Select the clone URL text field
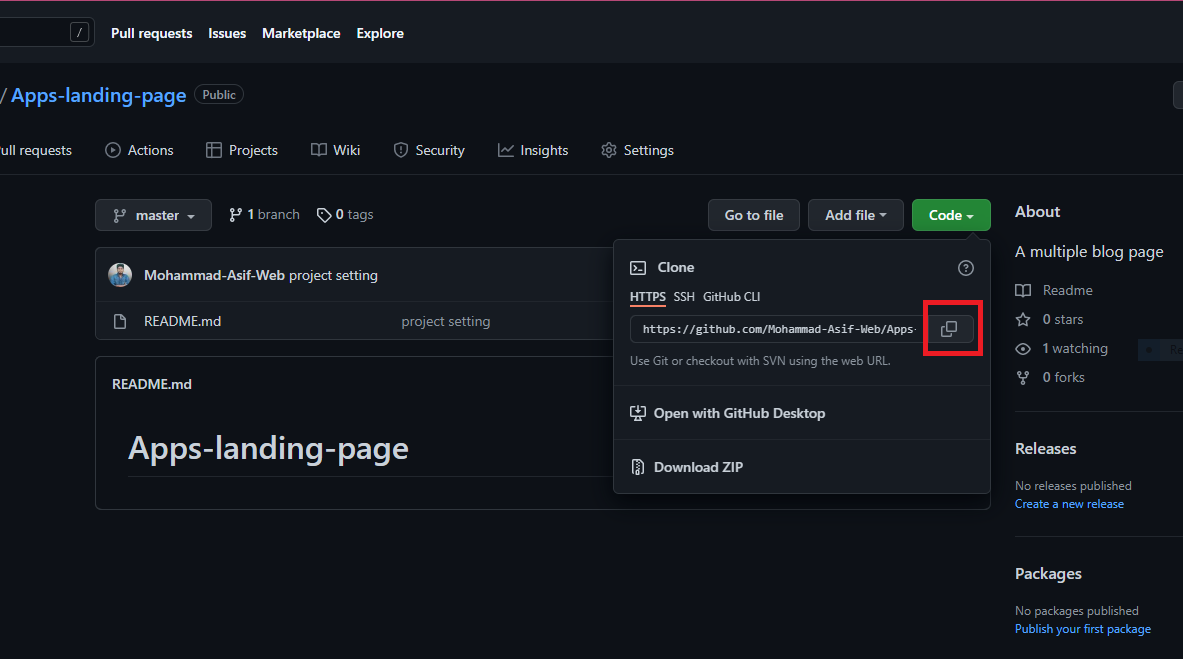 tap(778, 329)
